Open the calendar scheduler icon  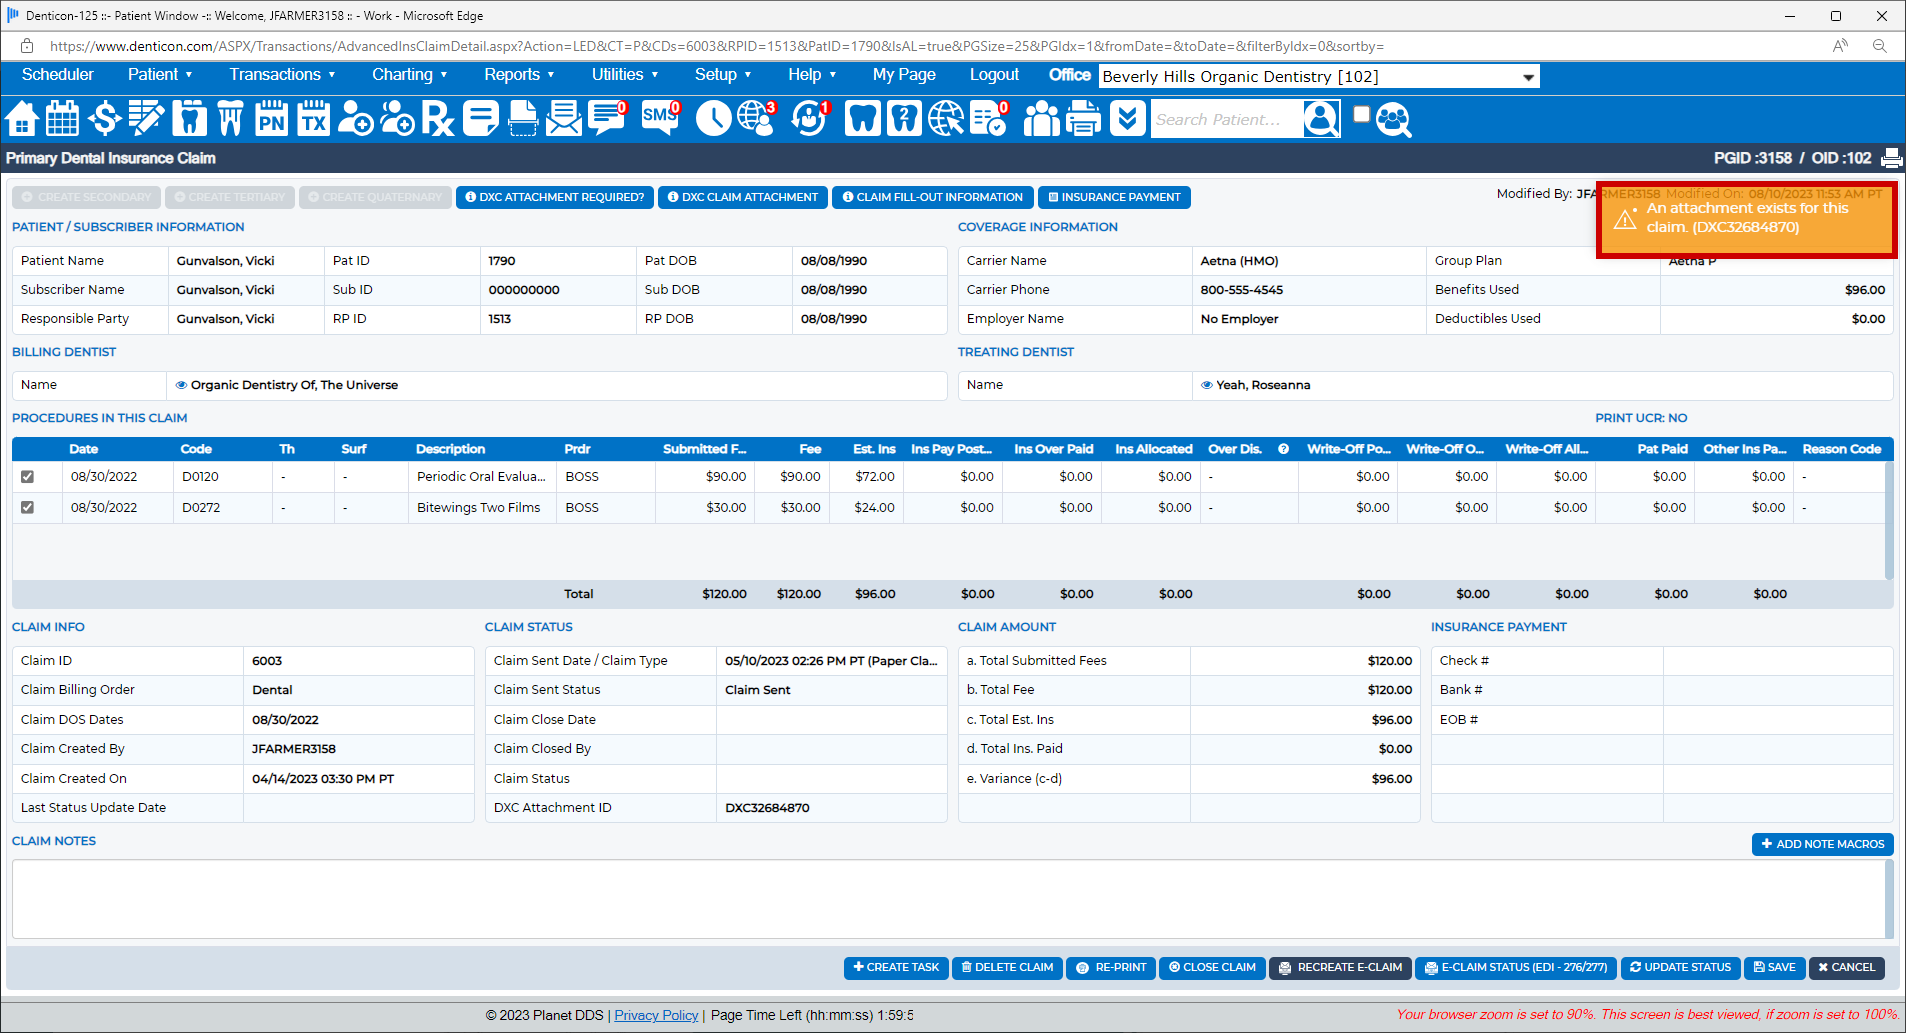tap(63, 119)
